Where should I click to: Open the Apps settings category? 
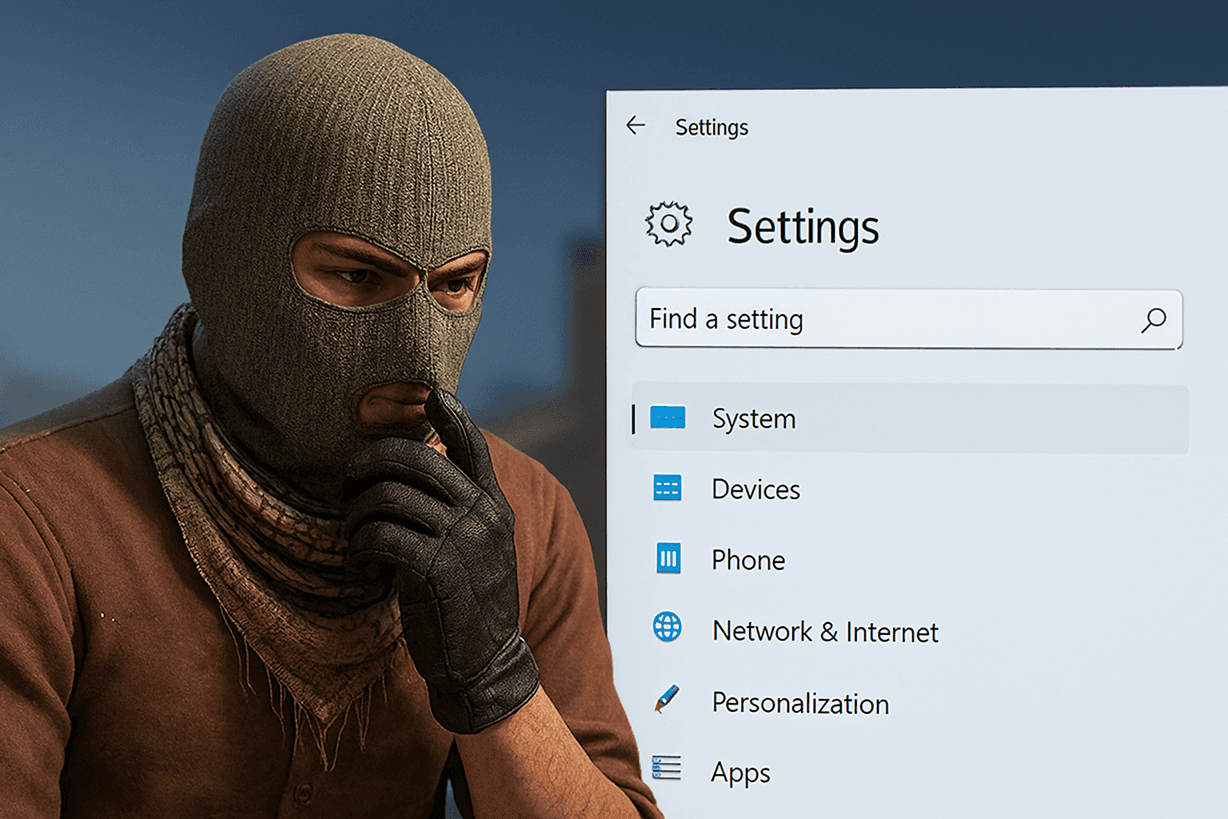point(740,773)
